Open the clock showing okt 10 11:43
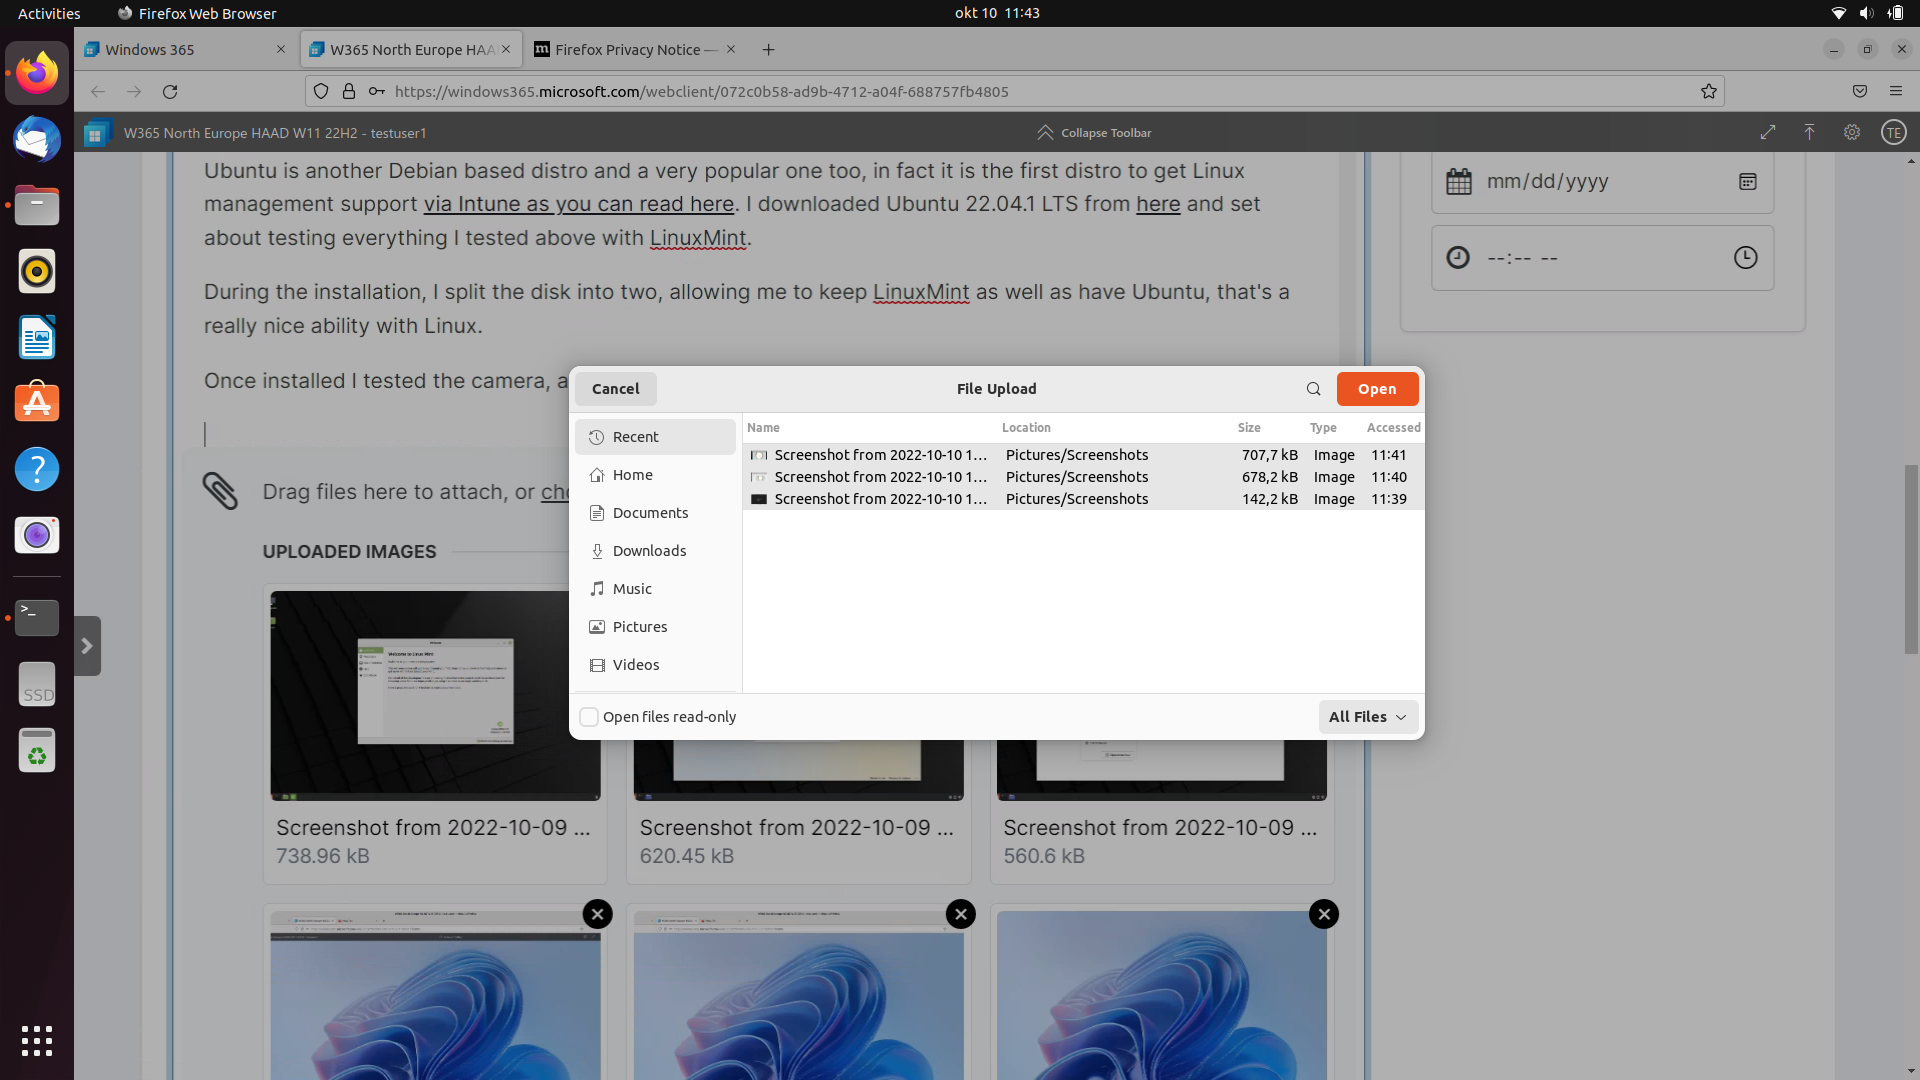This screenshot has height=1080, width=1920. click(997, 13)
